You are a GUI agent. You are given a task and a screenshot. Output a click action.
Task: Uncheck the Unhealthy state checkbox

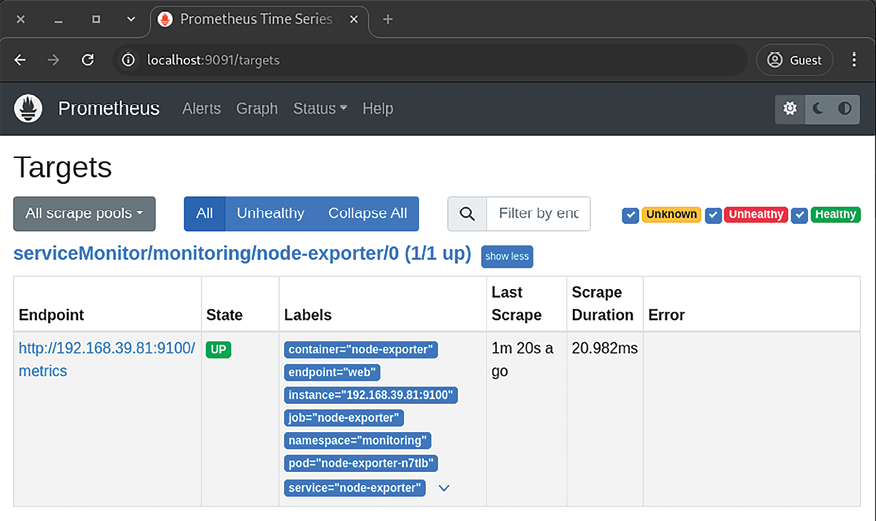click(713, 215)
